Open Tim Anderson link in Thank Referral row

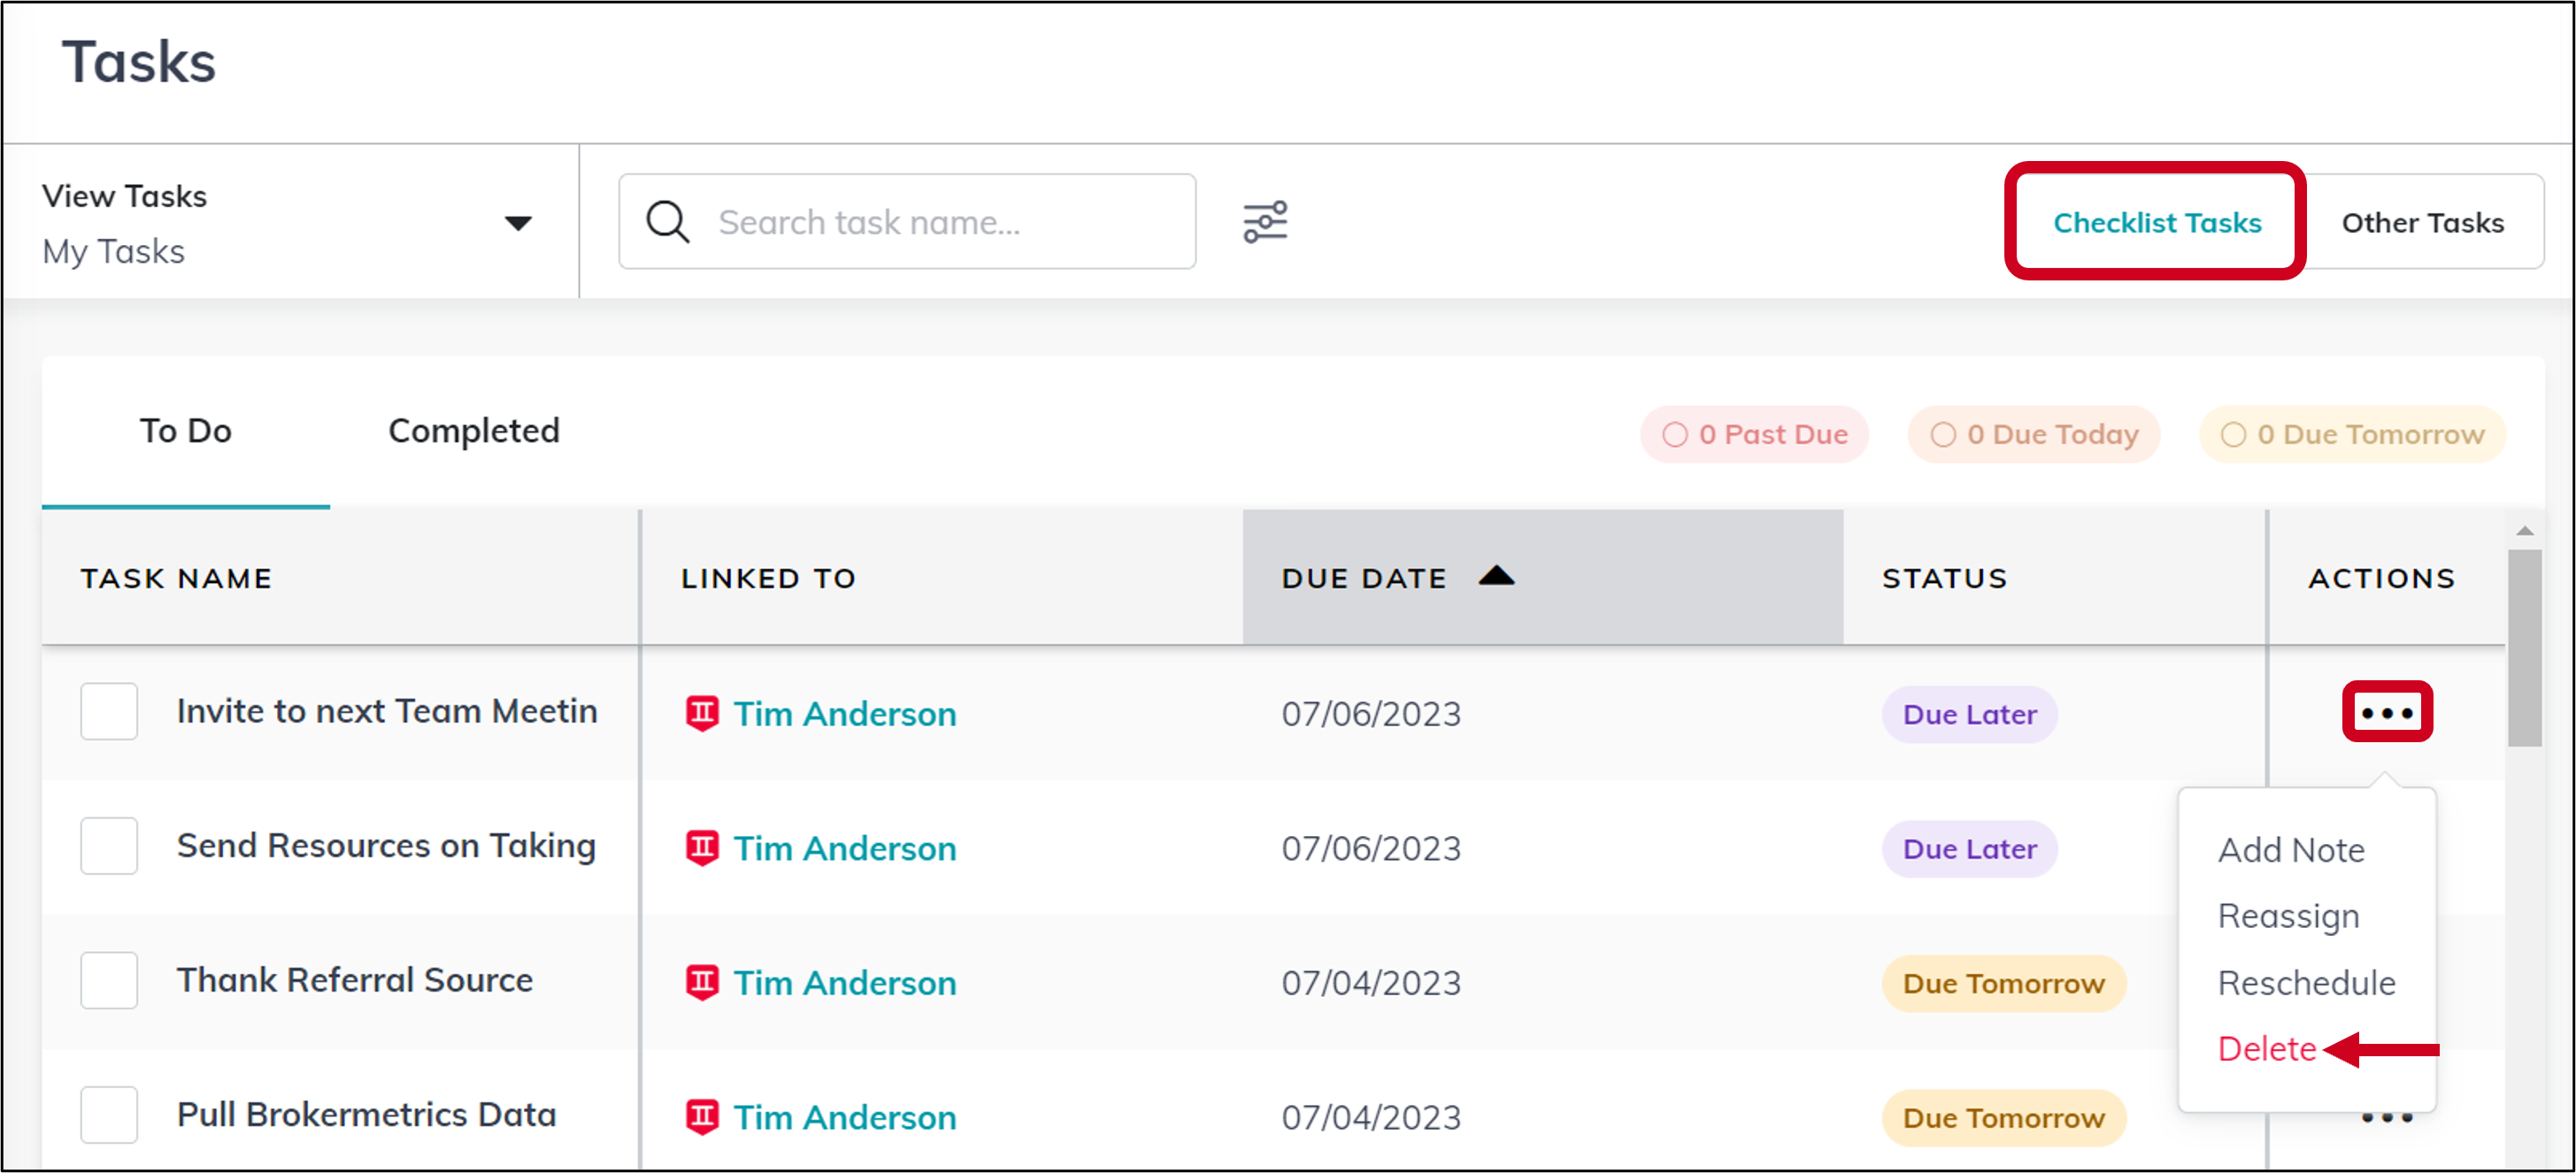pos(845,983)
